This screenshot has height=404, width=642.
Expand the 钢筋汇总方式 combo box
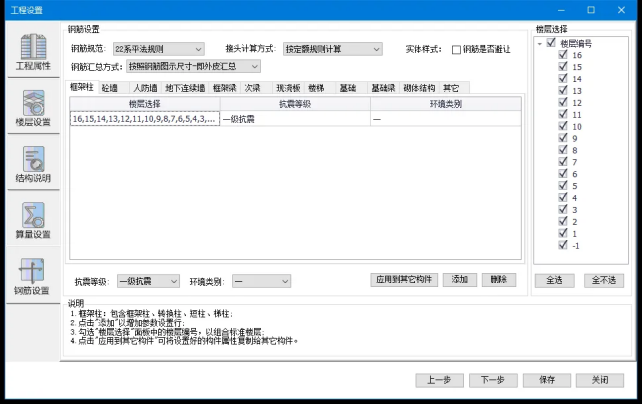coord(193,67)
